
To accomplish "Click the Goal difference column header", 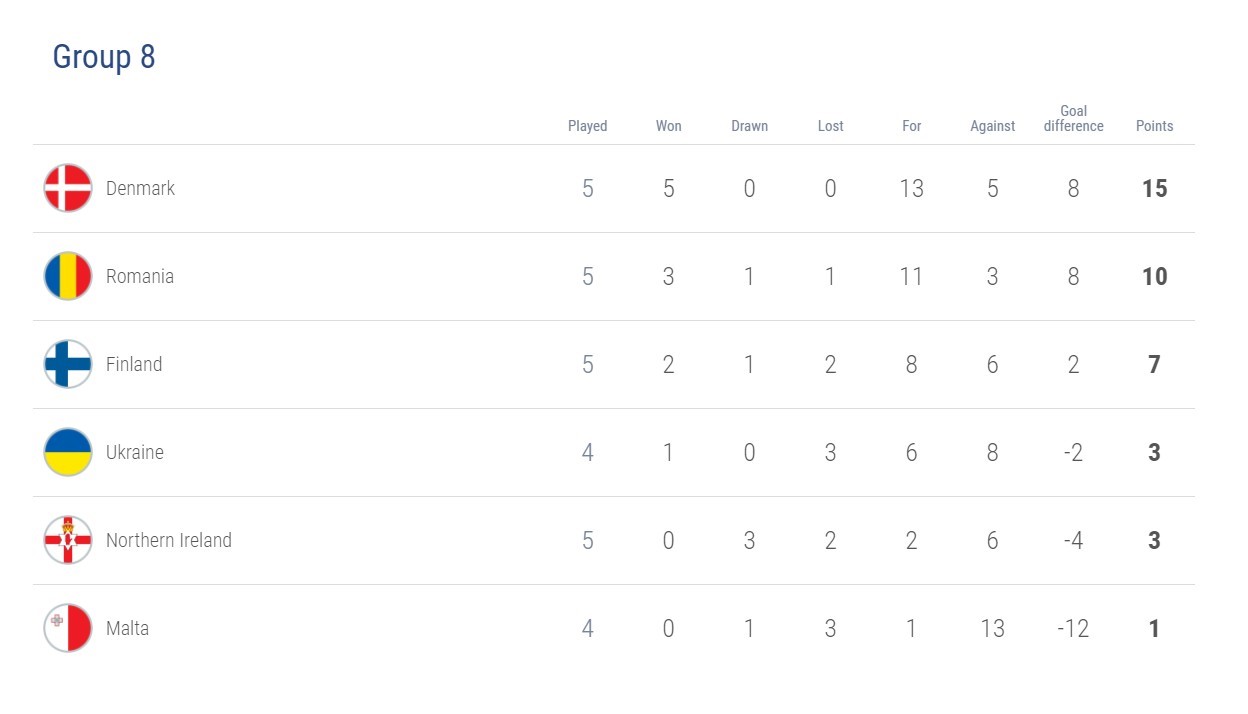I will coord(1074,118).
